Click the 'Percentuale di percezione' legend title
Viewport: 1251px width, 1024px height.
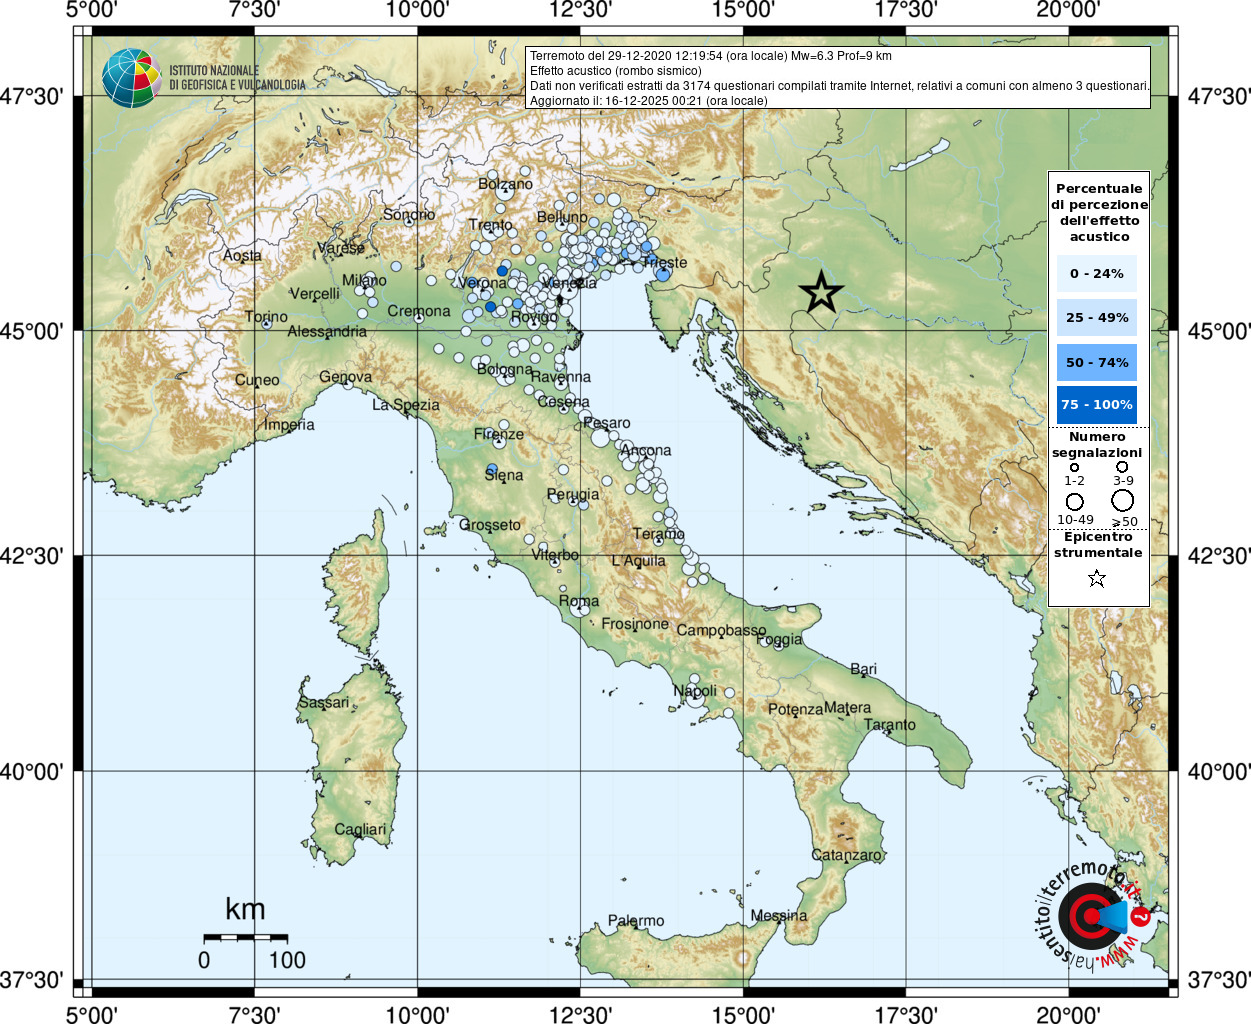click(x=1099, y=212)
